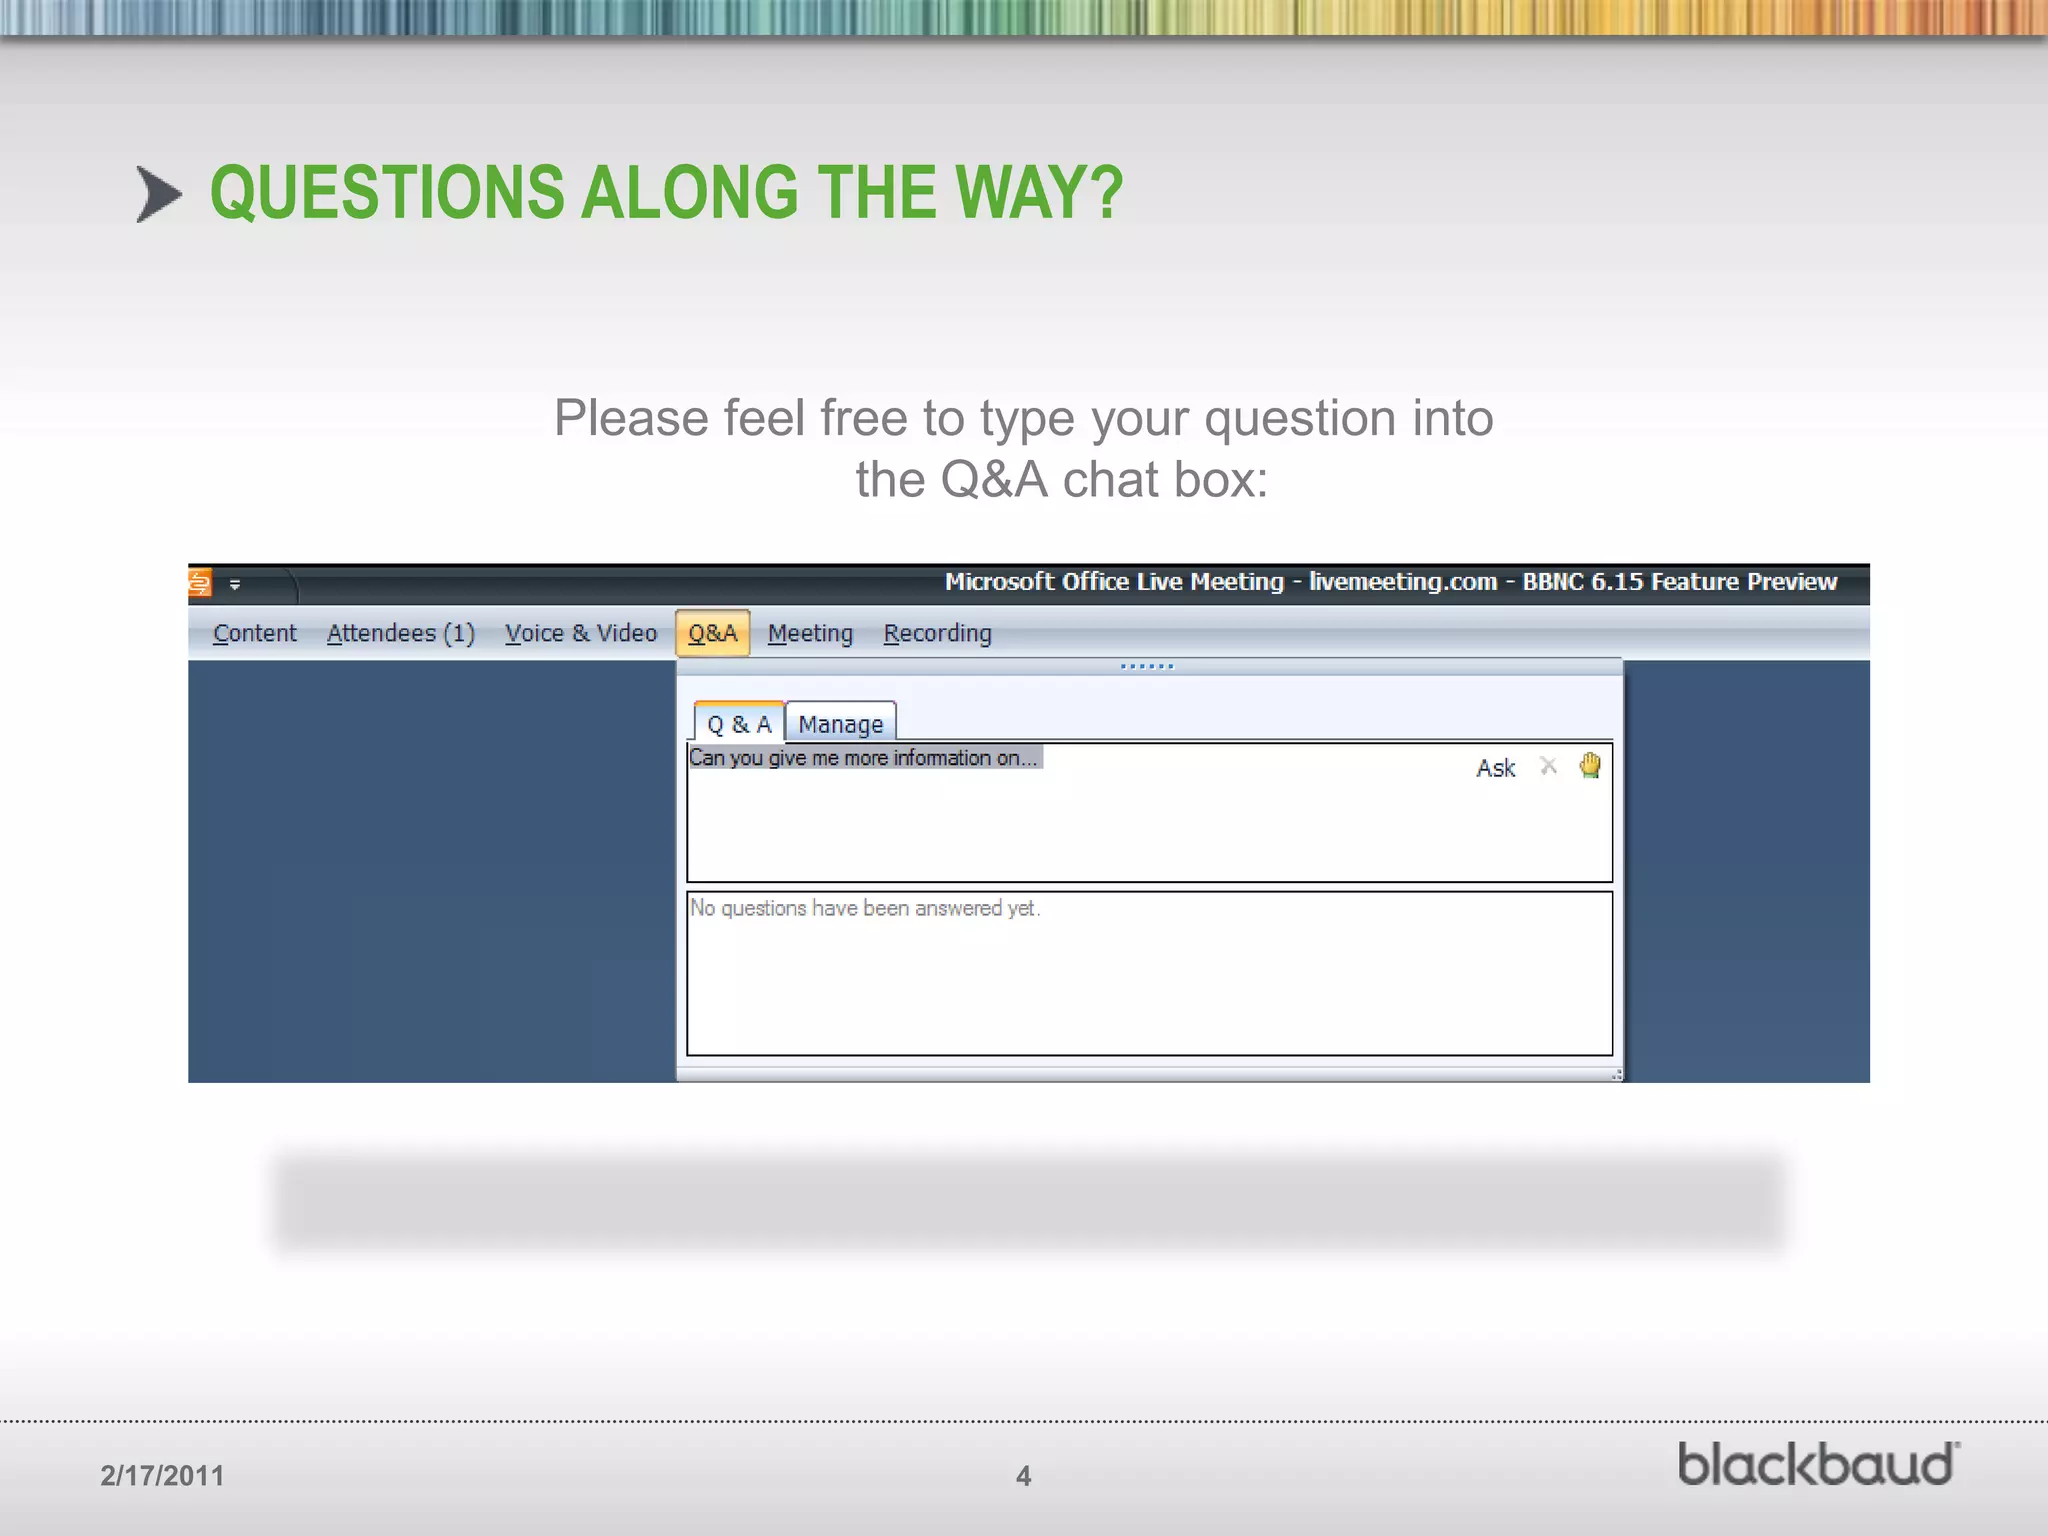Open the Attendees (1) menu
The width and height of the screenshot is (2048, 1536).
tap(400, 633)
